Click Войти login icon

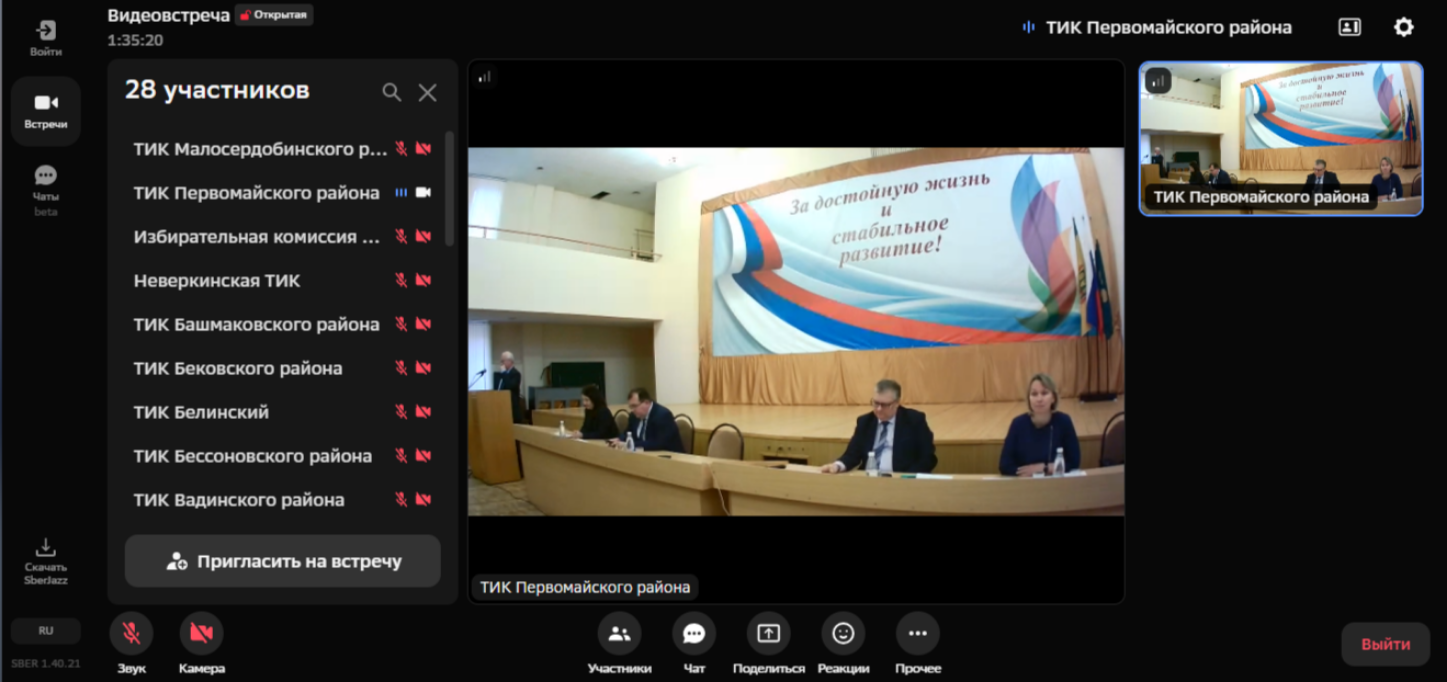coord(46,37)
